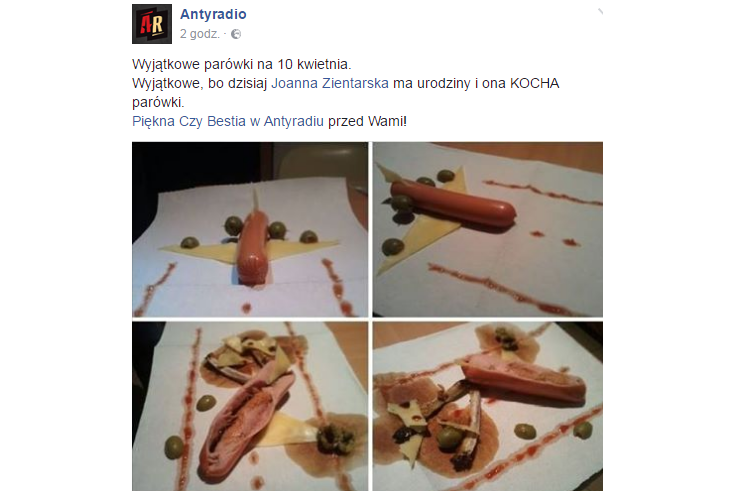
Task: Visit Joanna Zientarska's tagged profile
Action: (x=330, y=83)
